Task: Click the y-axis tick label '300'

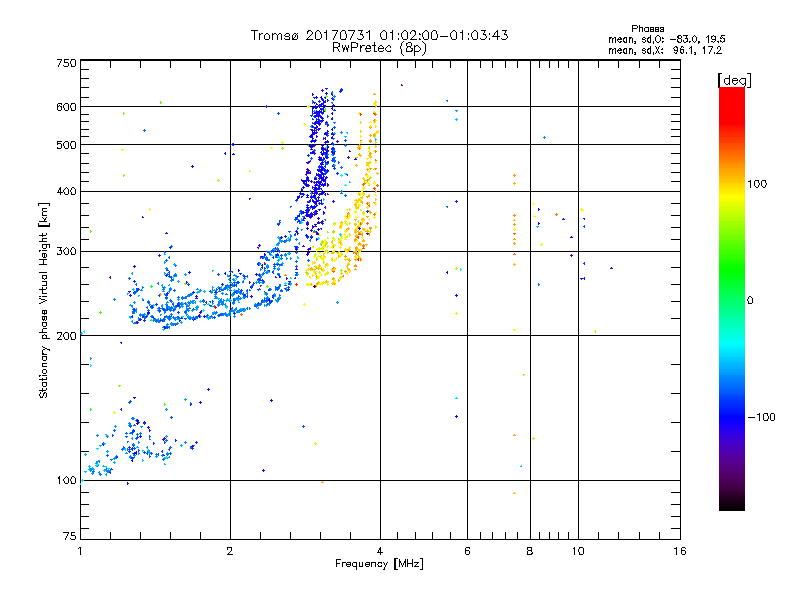Action: click(x=66, y=252)
